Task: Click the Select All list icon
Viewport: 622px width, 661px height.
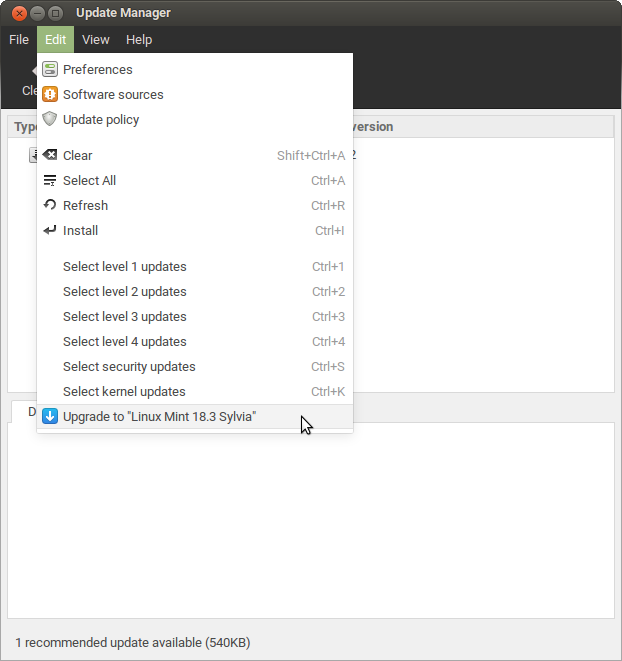Action: pyautogui.click(x=50, y=180)
